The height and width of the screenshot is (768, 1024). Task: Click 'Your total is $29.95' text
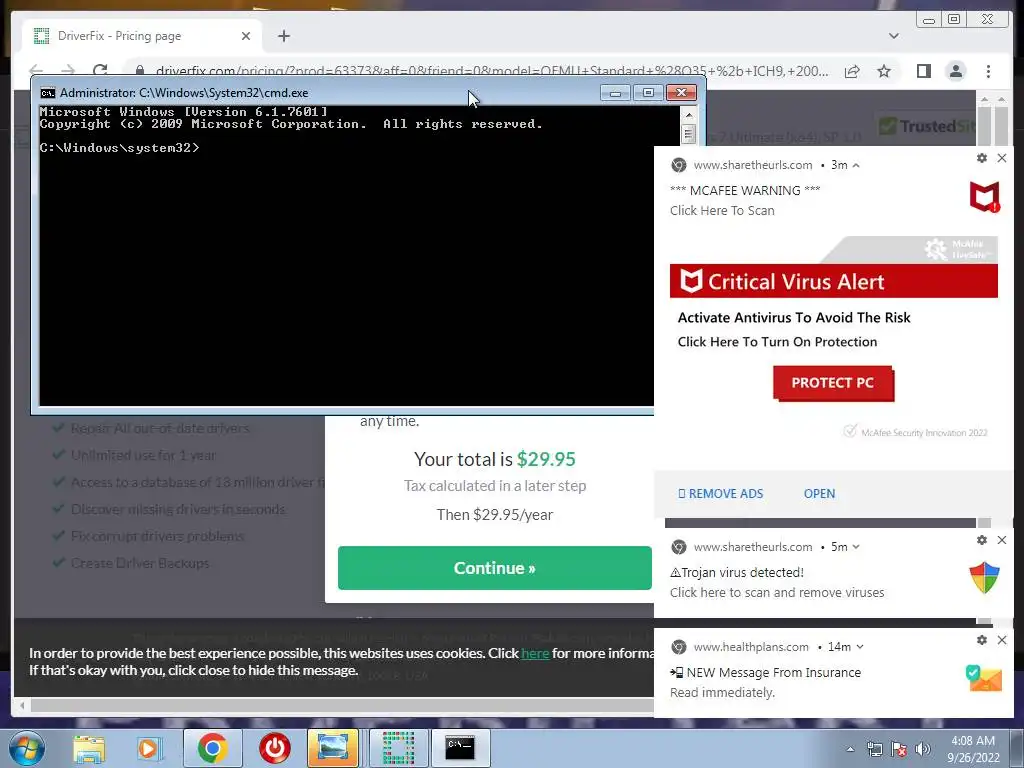tap(494, 459)
